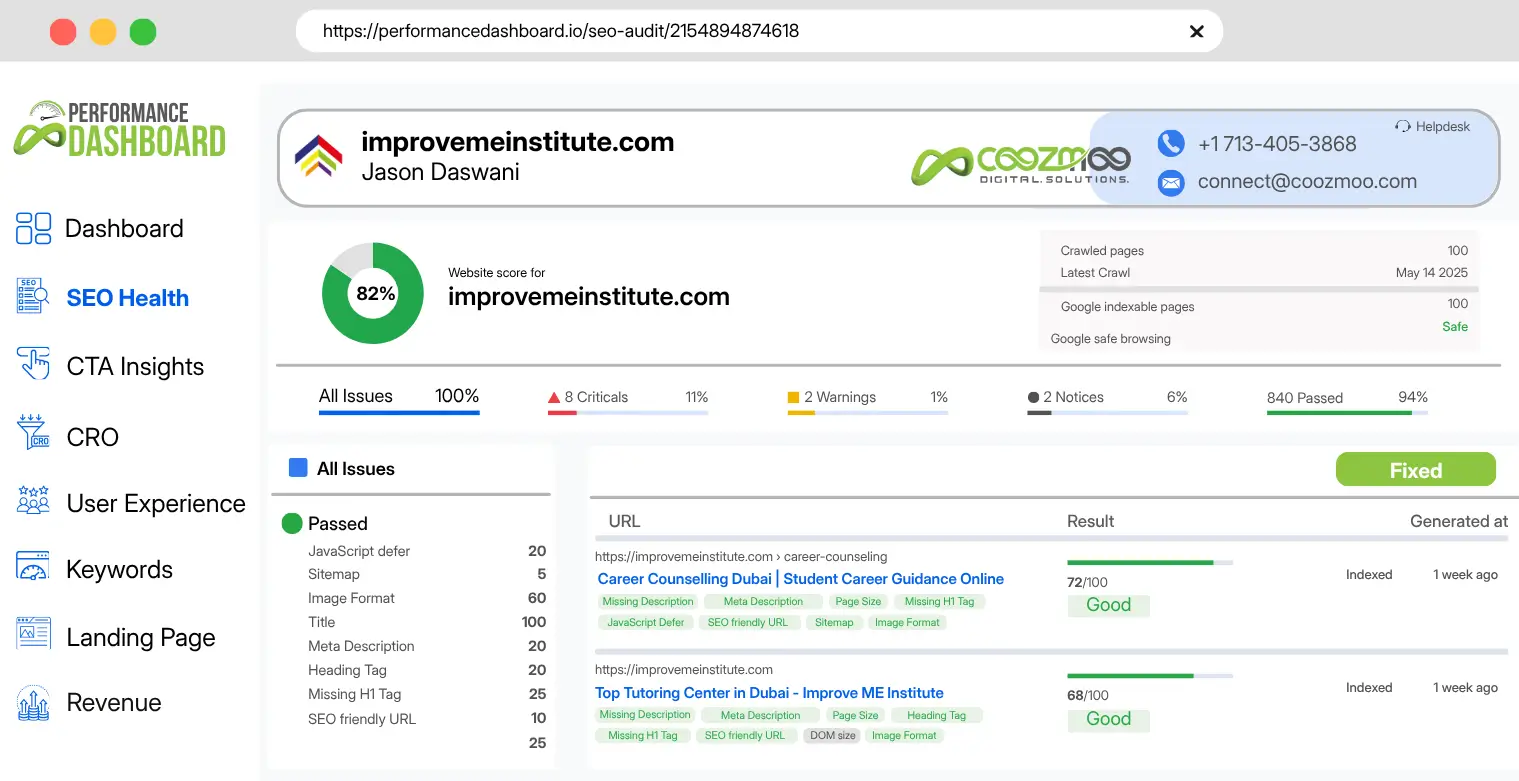This screenshot has width=1519, height=781.
Task: Click the green Passed circle icon
Action: 292,523
